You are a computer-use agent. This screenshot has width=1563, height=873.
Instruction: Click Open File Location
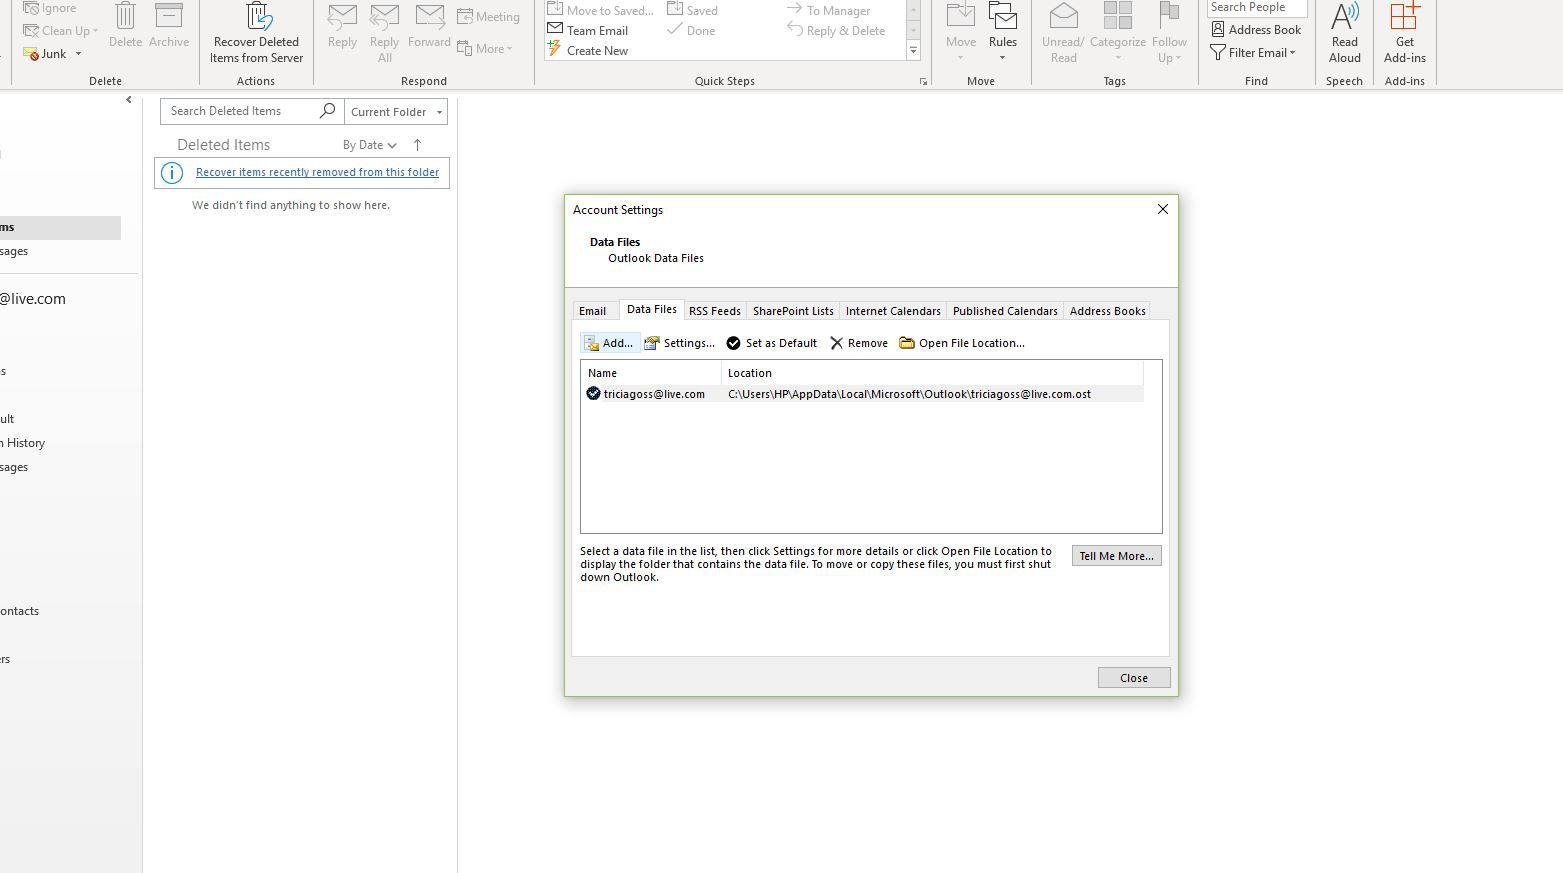pyautogui.click(x=962, y=343)
